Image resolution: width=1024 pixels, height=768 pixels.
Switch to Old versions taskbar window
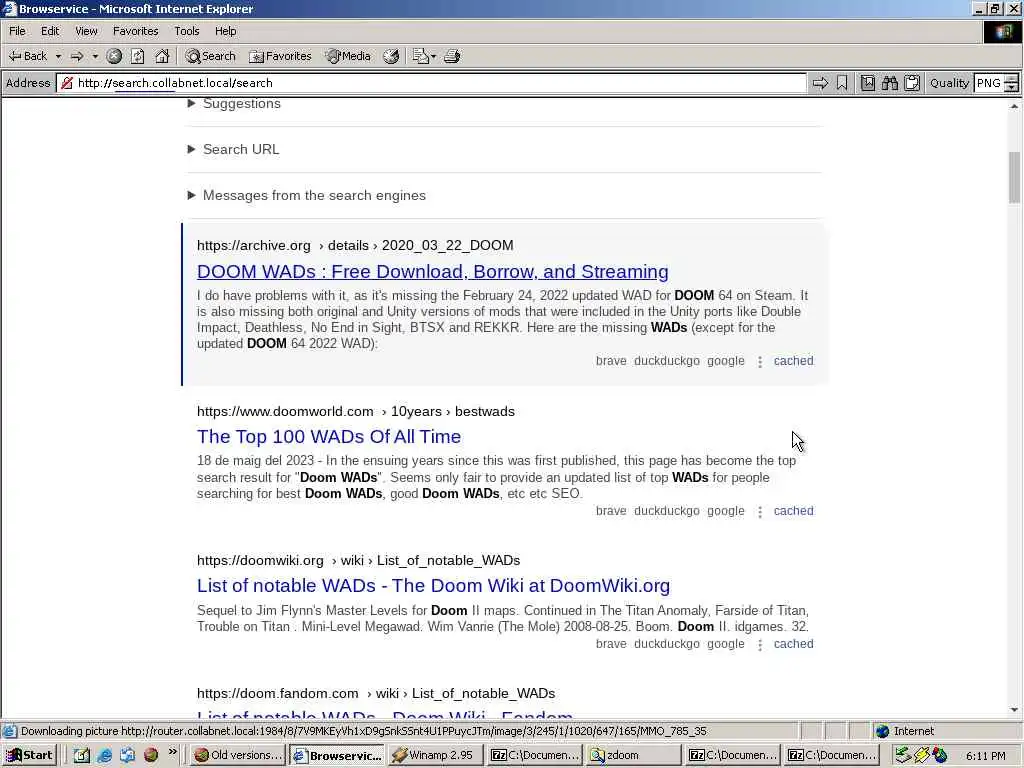(239, 755)
